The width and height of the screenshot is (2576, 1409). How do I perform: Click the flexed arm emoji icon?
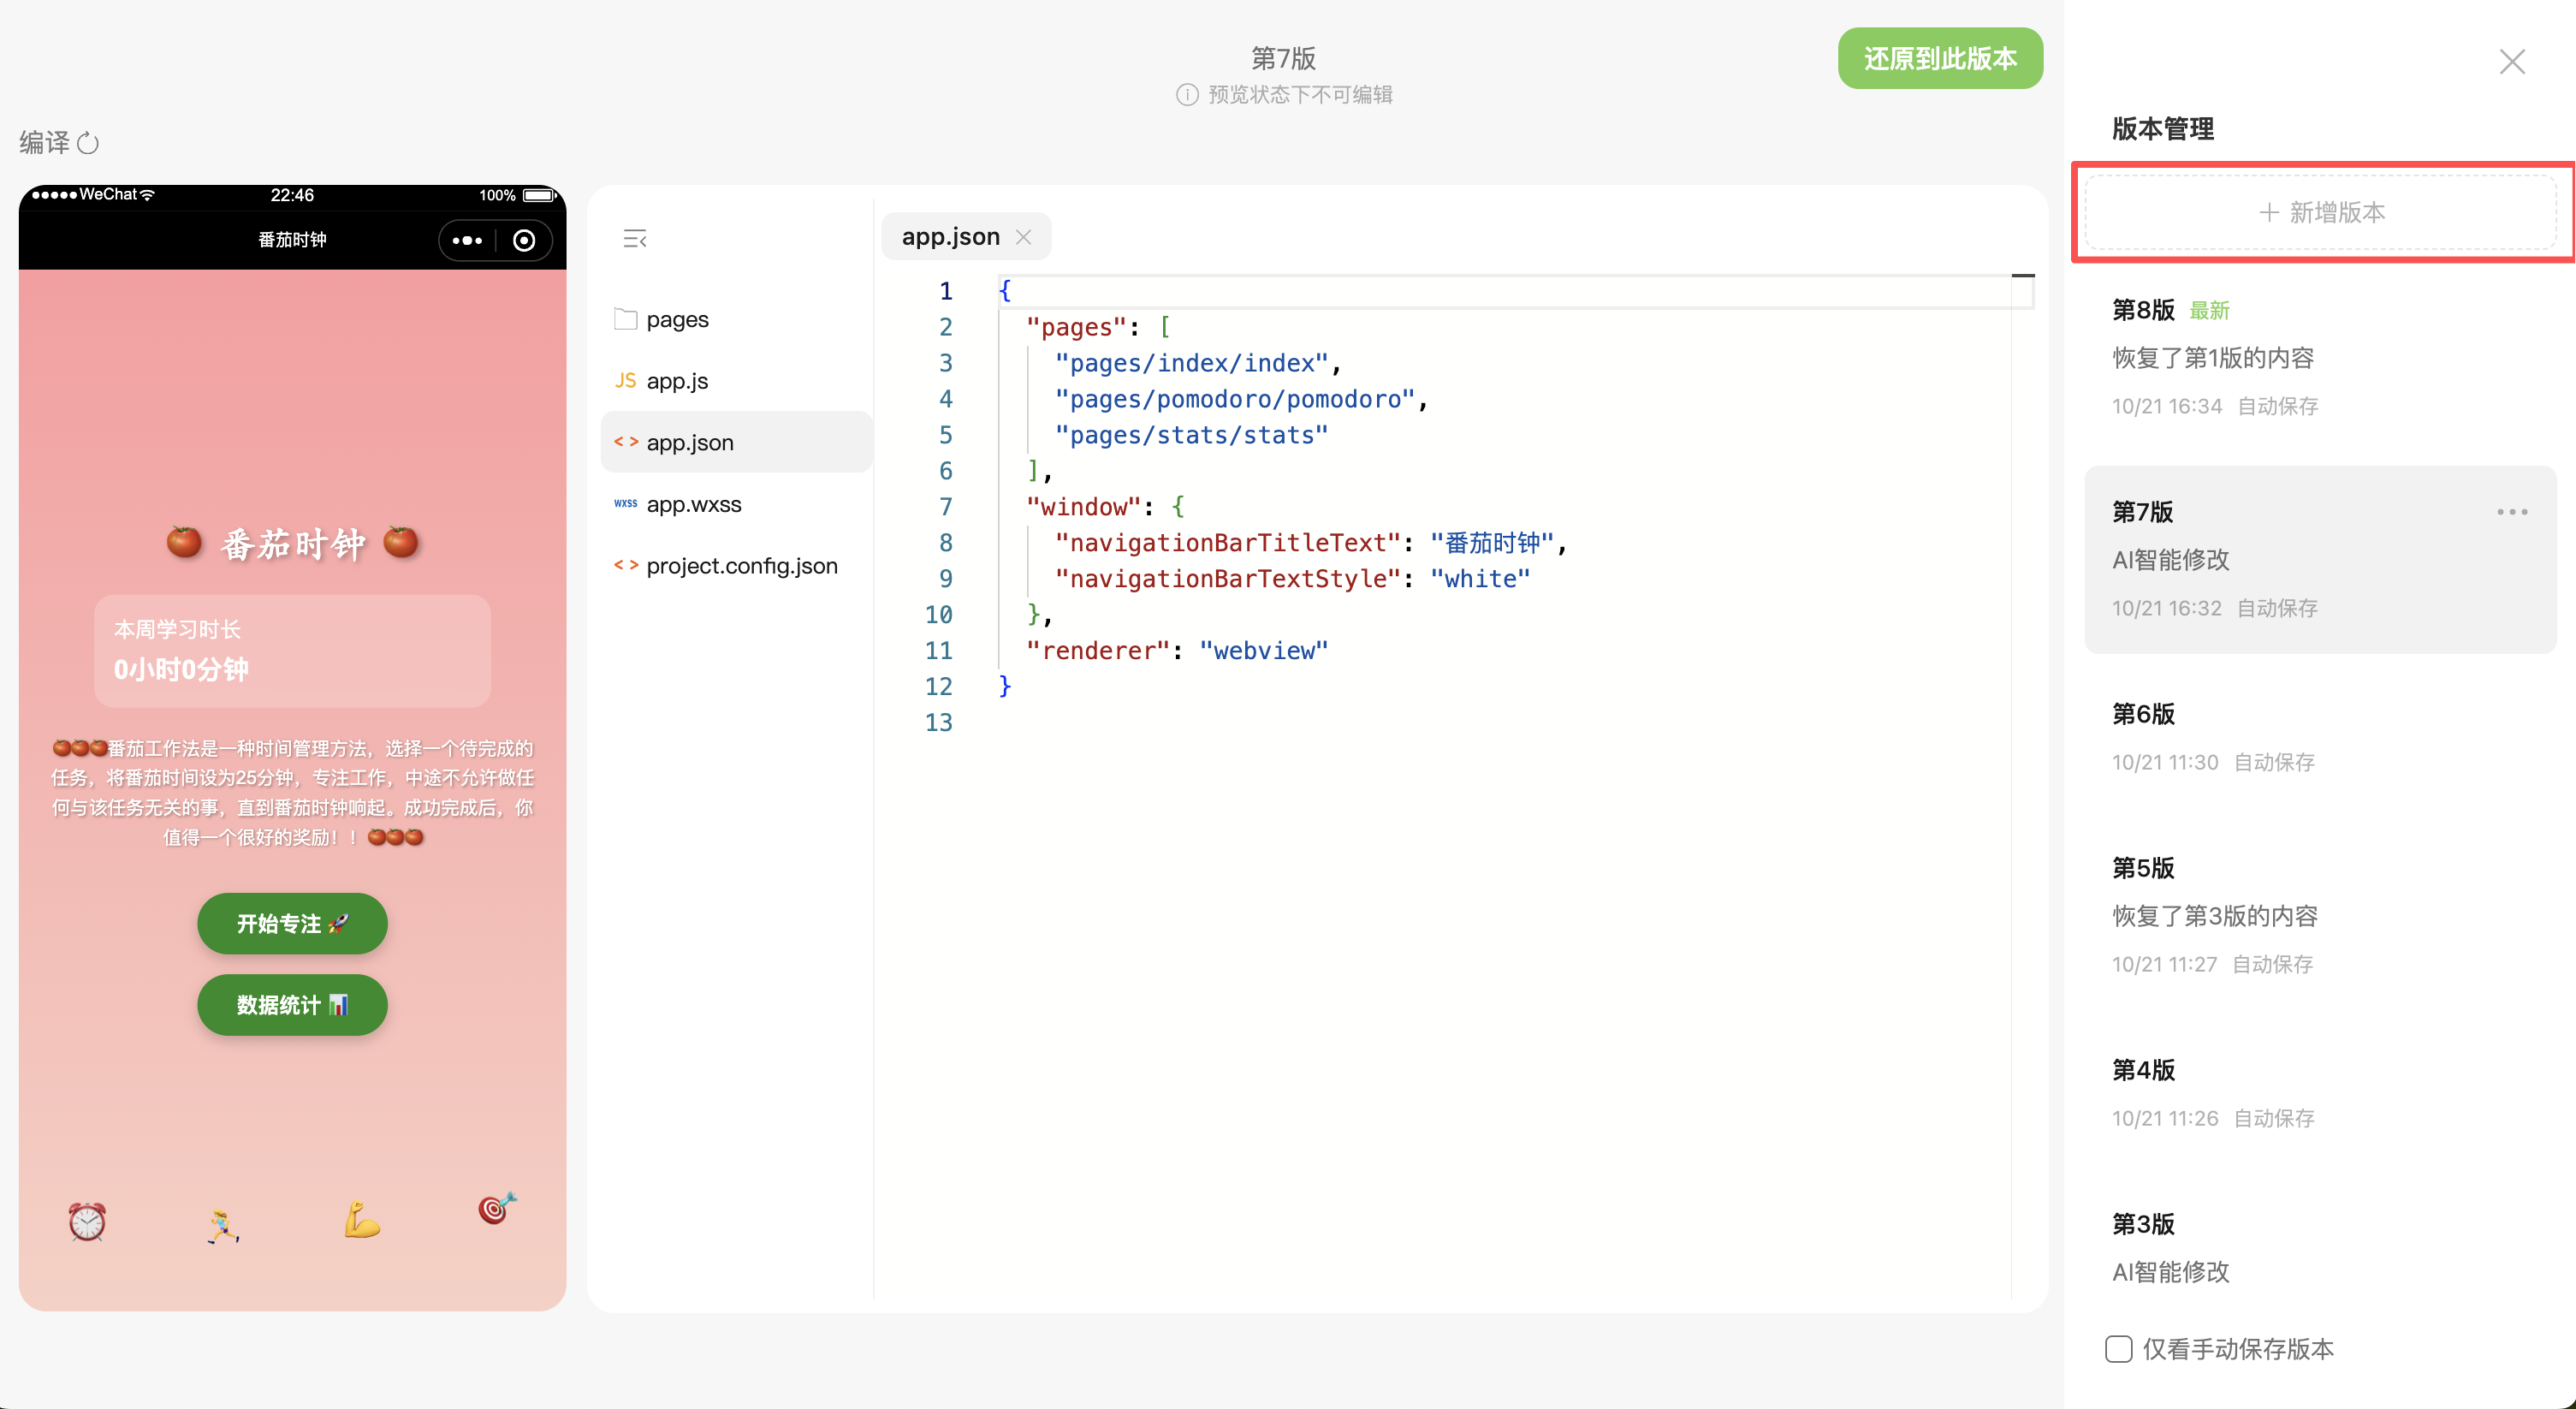361,1221
